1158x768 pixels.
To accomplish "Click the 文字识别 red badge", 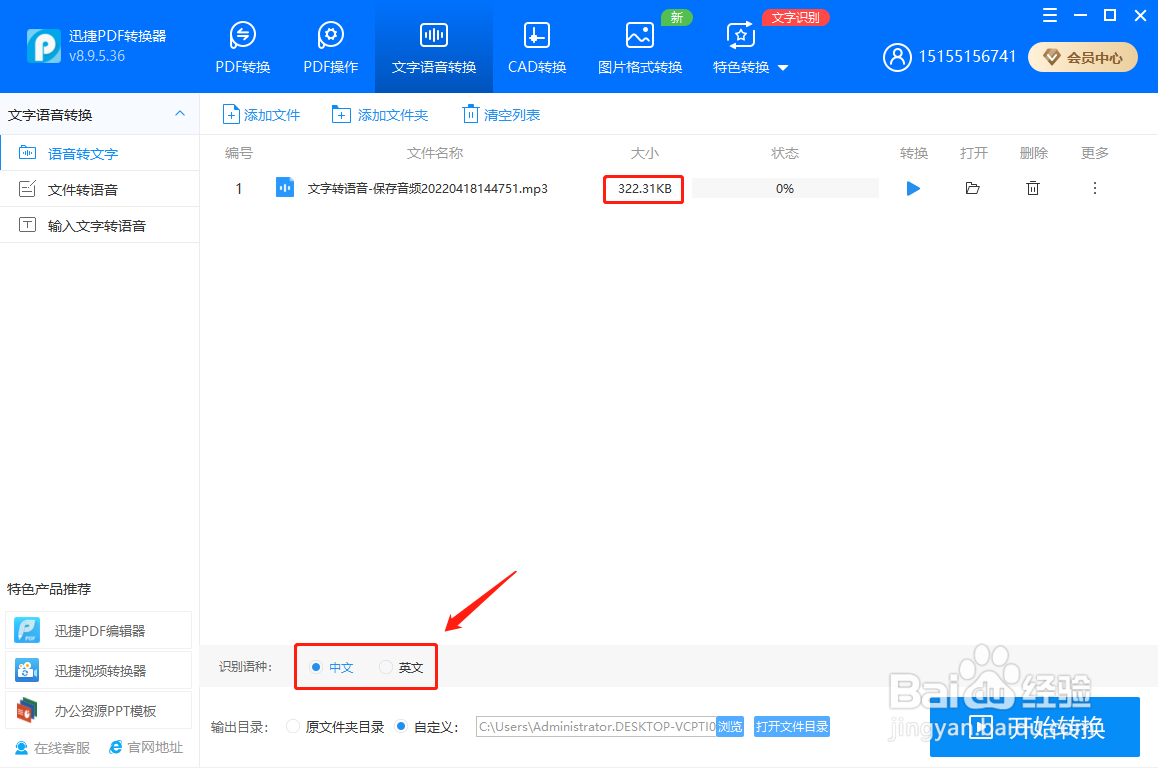I will click(x=795, y=17).
